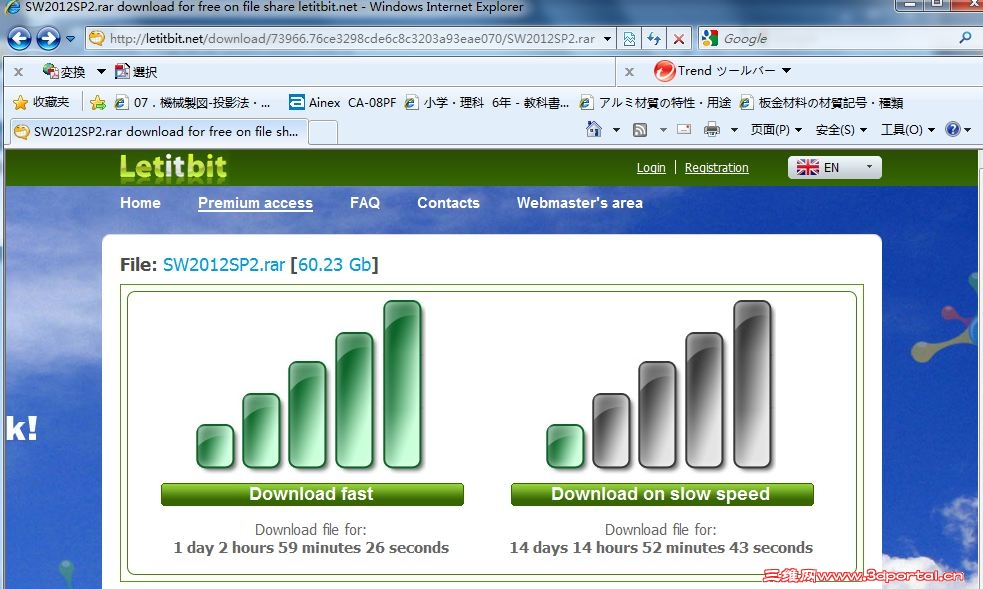This screenshot has width=983, height=589.
Task: Go to the Home nav item
Action: coord(140,203)
